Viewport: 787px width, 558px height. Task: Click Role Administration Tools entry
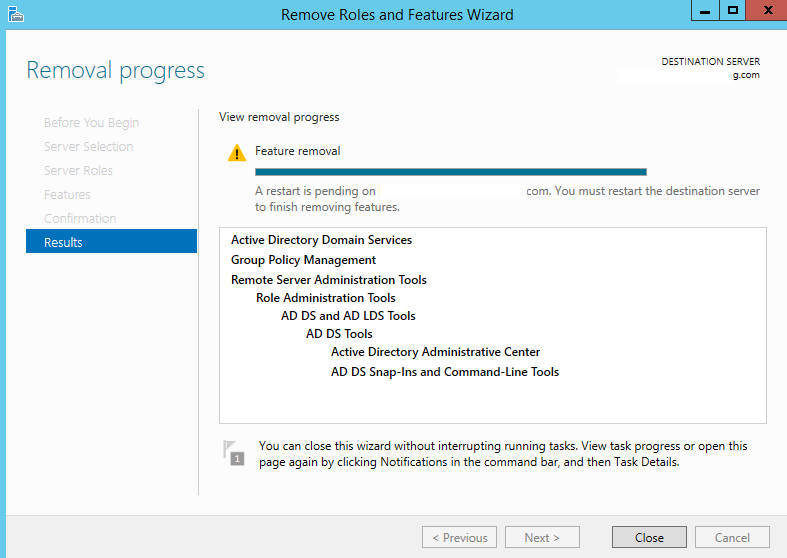(326, 298)
